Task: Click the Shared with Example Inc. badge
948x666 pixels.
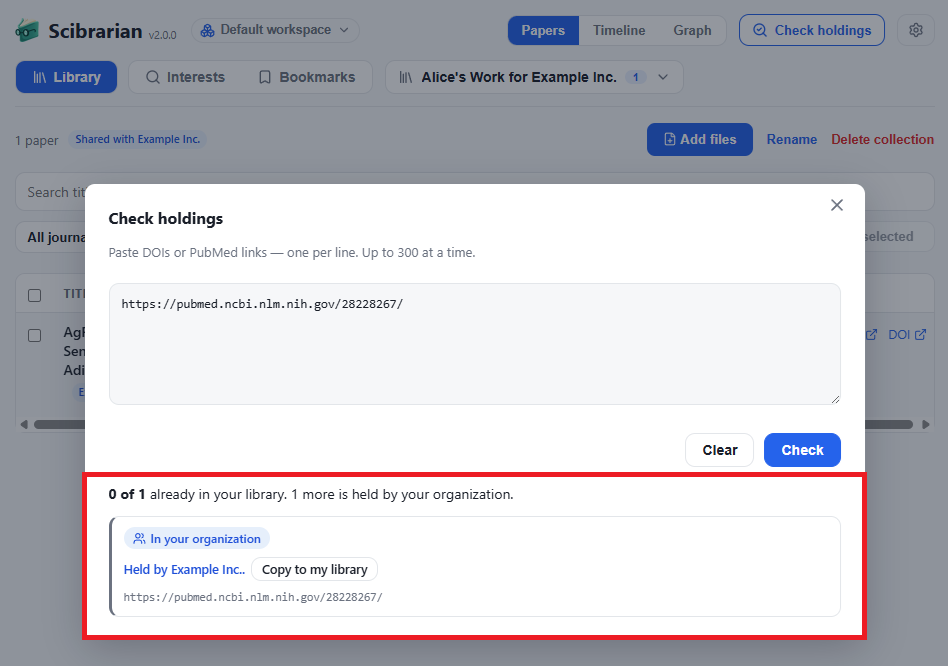Action: tap(137, 140)
